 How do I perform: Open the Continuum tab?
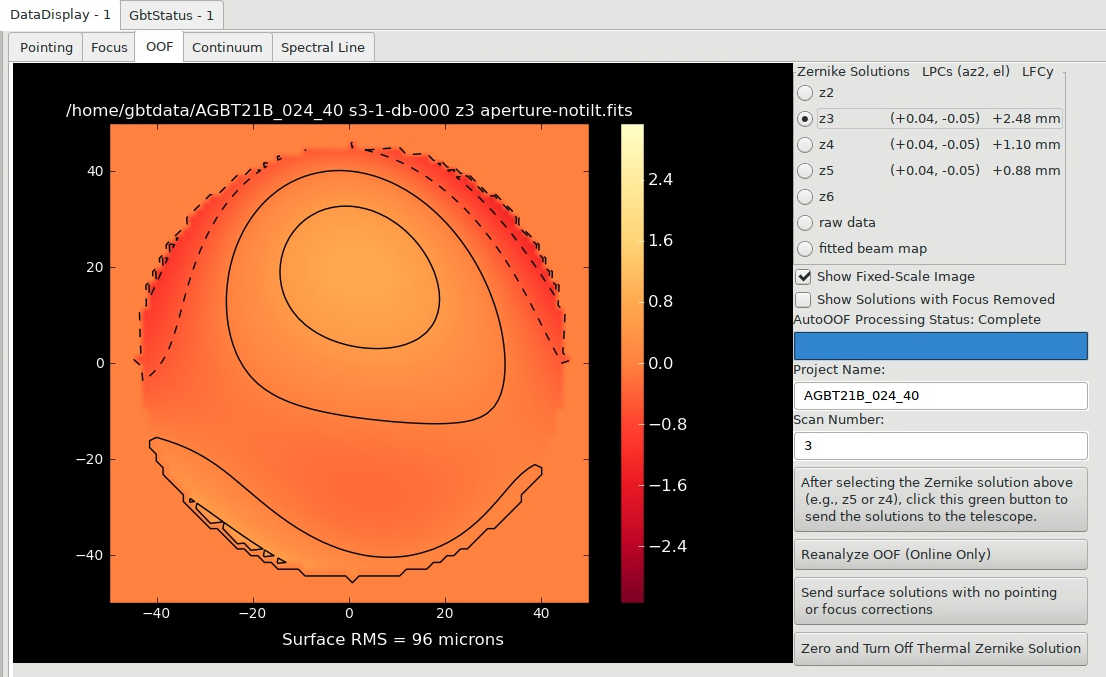coord(227,47)
